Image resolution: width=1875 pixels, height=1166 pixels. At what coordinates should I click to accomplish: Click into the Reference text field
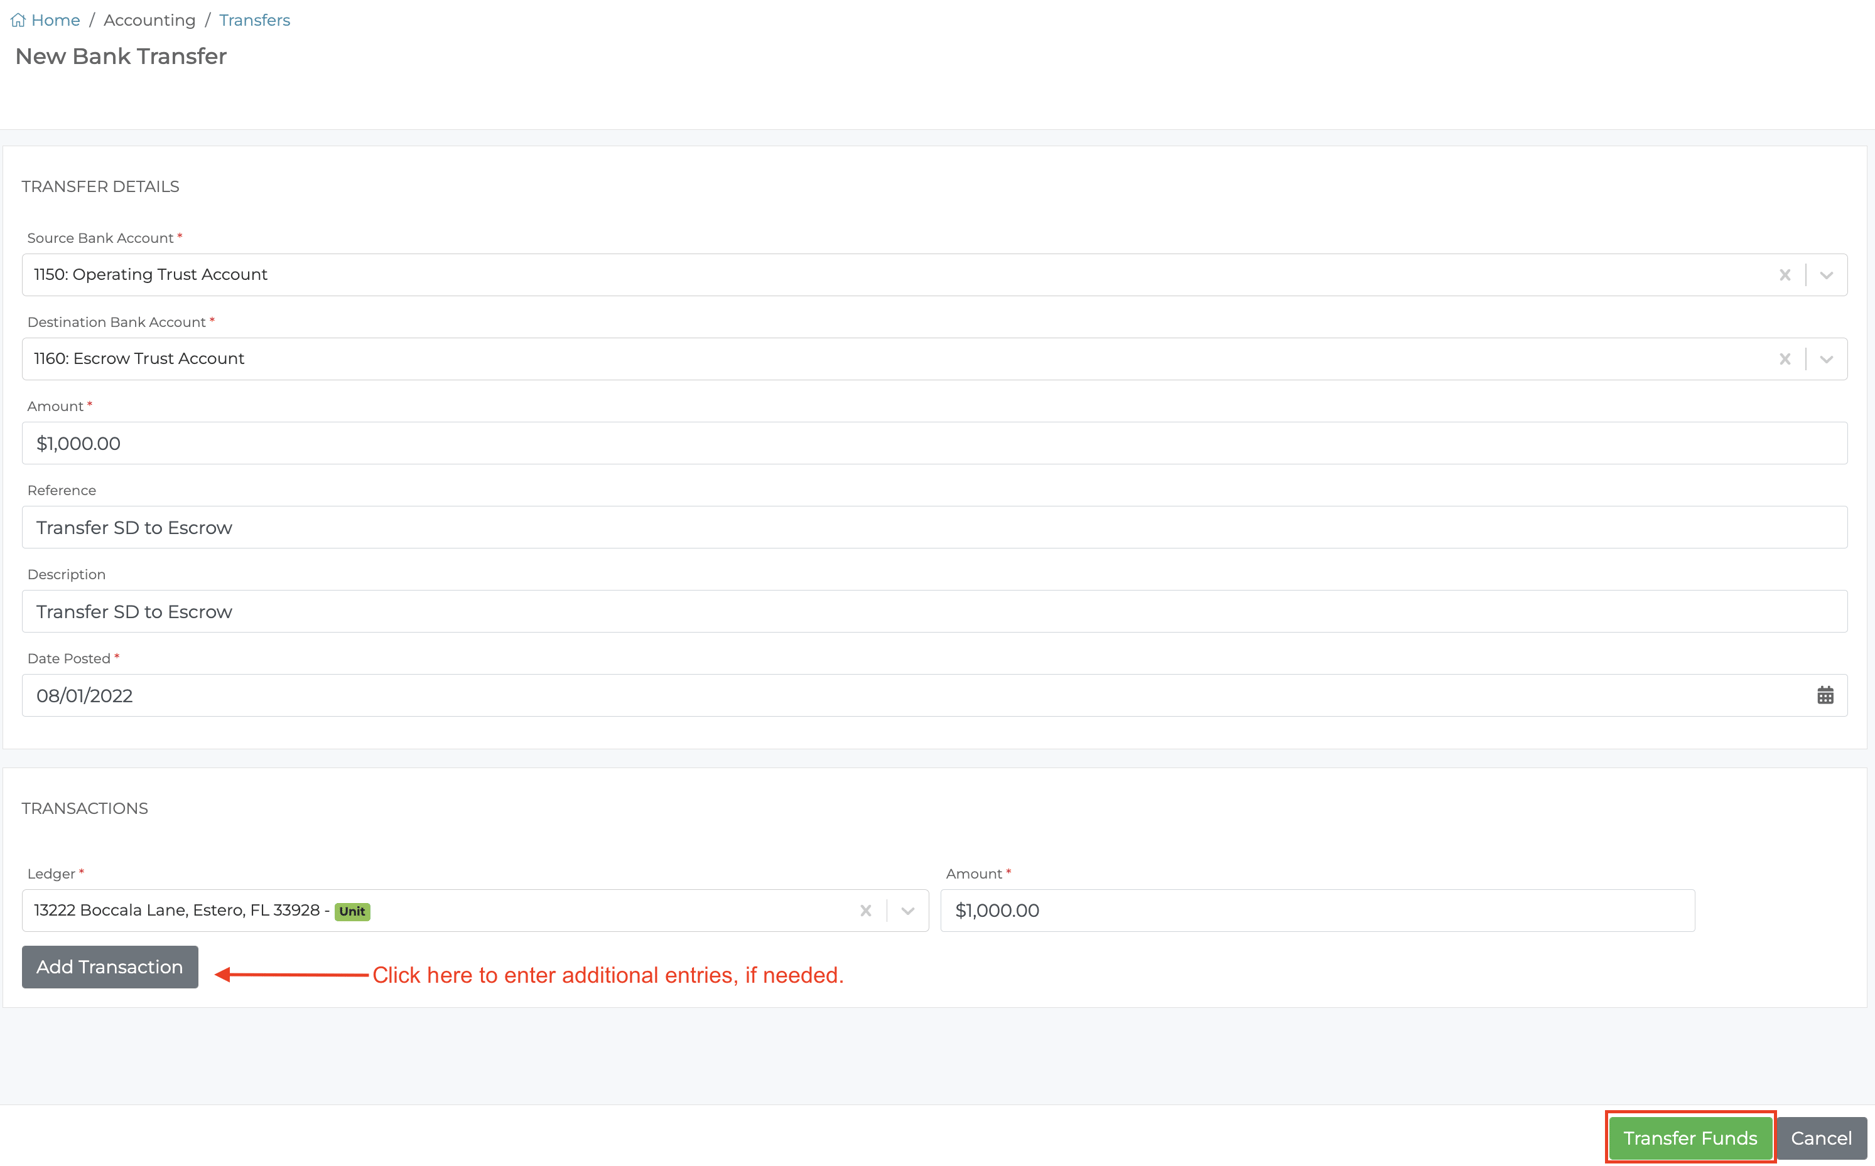934,527
